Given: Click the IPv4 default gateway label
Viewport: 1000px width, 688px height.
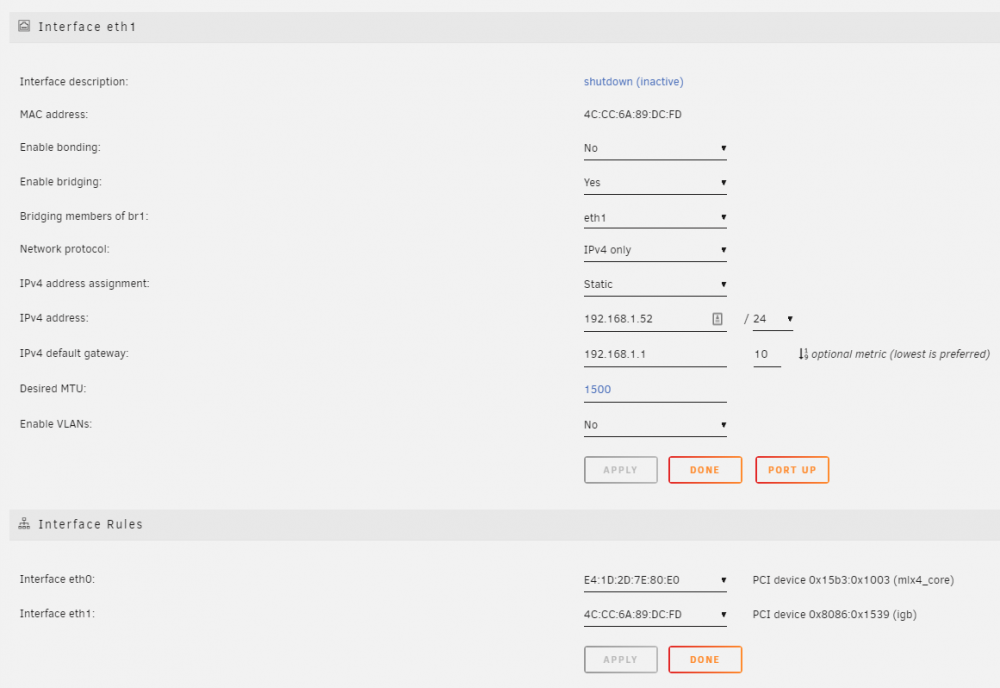Looking at the screenshot, I should [x=74, y=353].
